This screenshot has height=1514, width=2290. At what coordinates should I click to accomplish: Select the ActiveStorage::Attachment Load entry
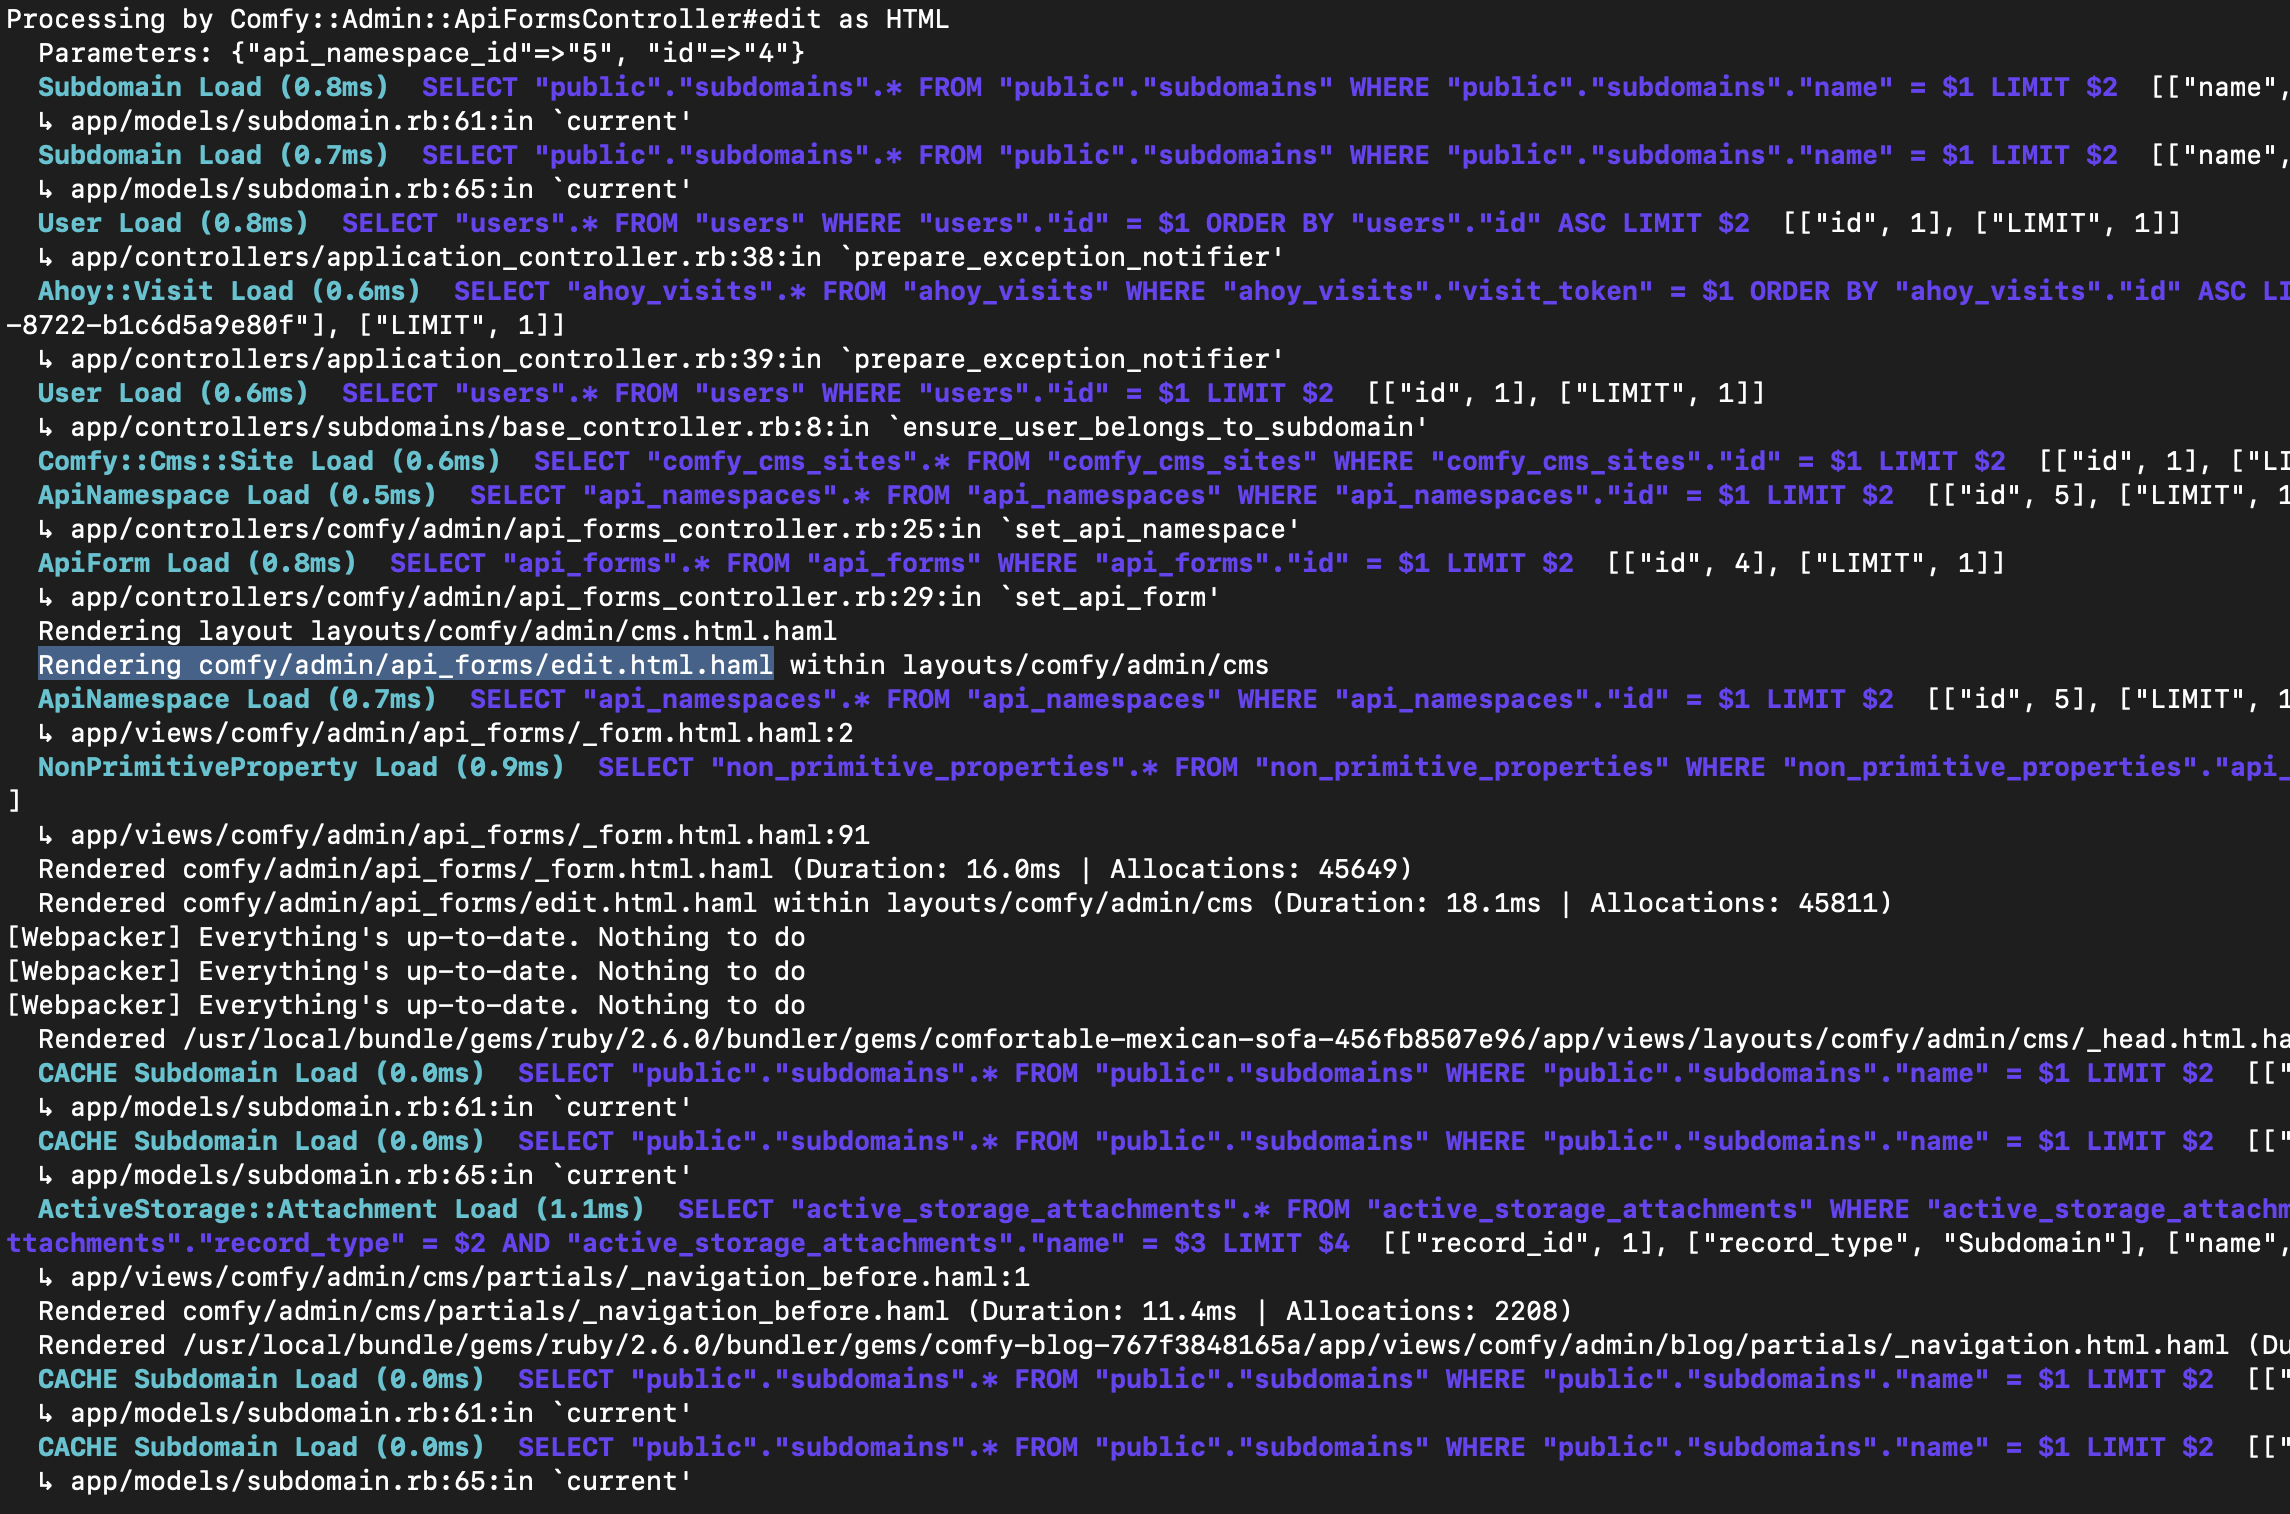click(340, 1208)
